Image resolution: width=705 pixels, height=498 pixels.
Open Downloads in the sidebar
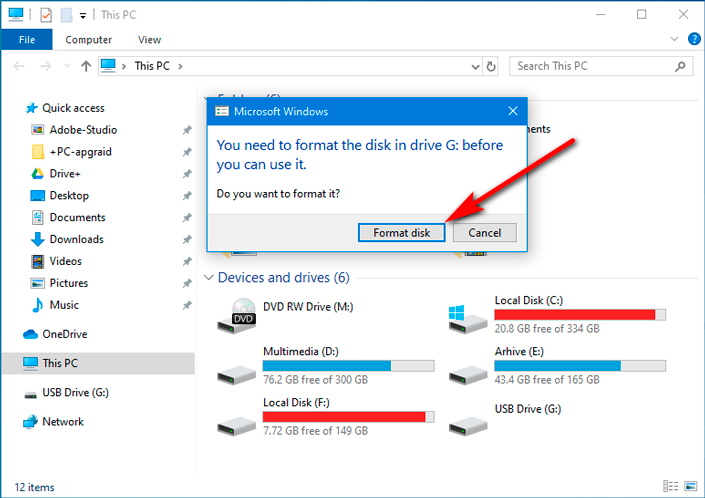tap(76, 240)
